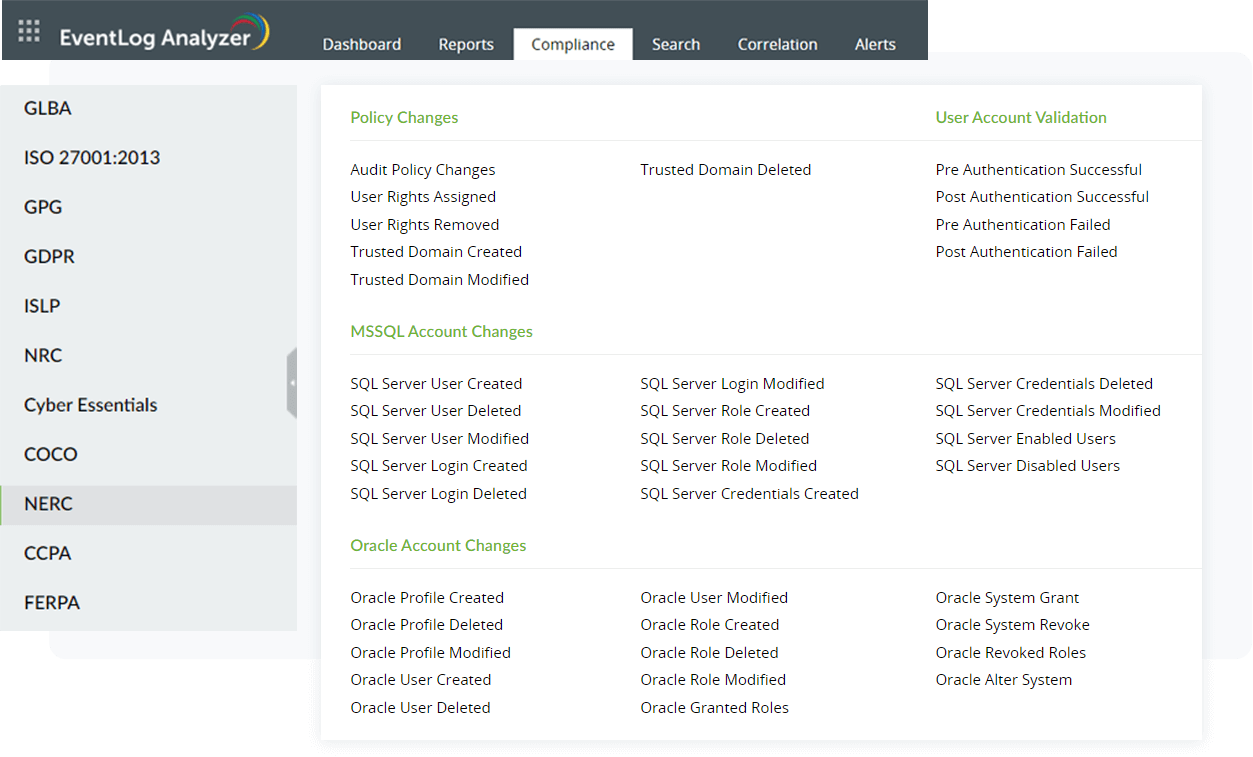This screenshot has height=757, width=1253.
Task: Collapse the sidebar using the handle arrow
Action: click(292, 383)
